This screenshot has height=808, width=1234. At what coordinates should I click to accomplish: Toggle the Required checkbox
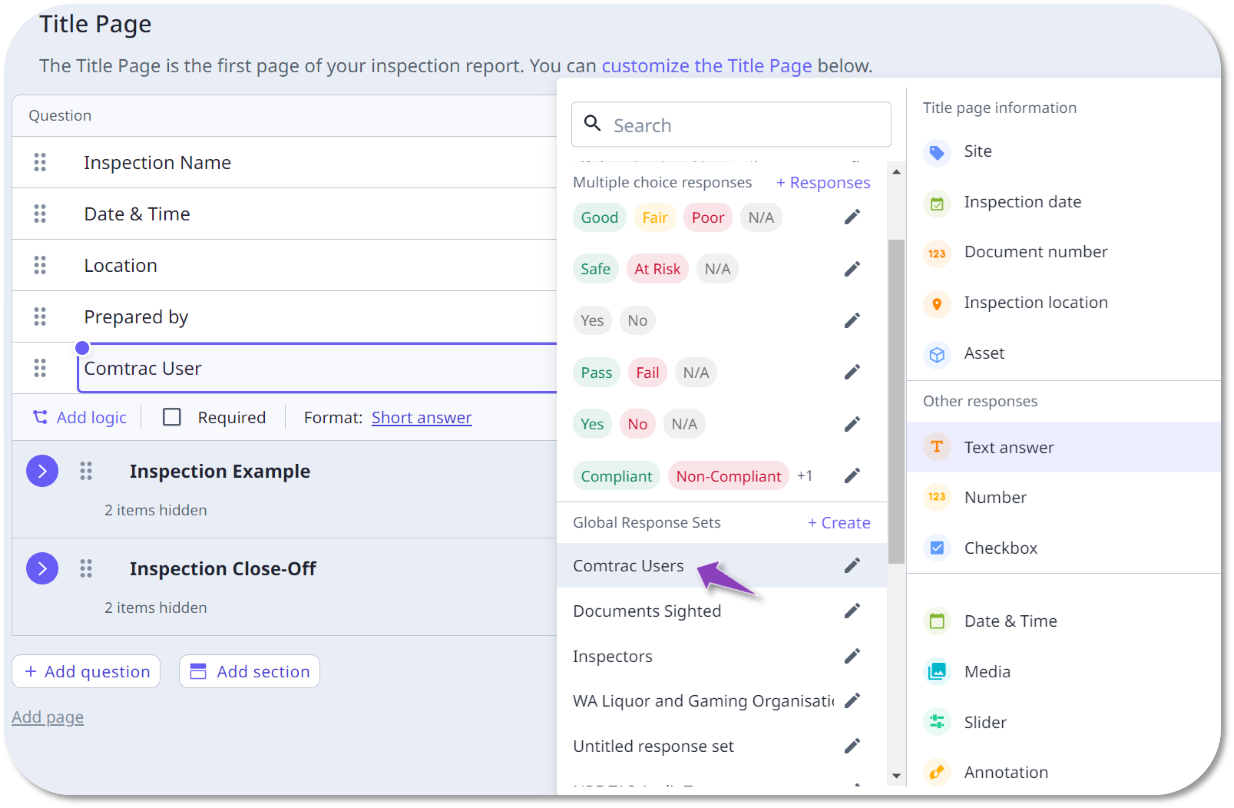[172, 418]
